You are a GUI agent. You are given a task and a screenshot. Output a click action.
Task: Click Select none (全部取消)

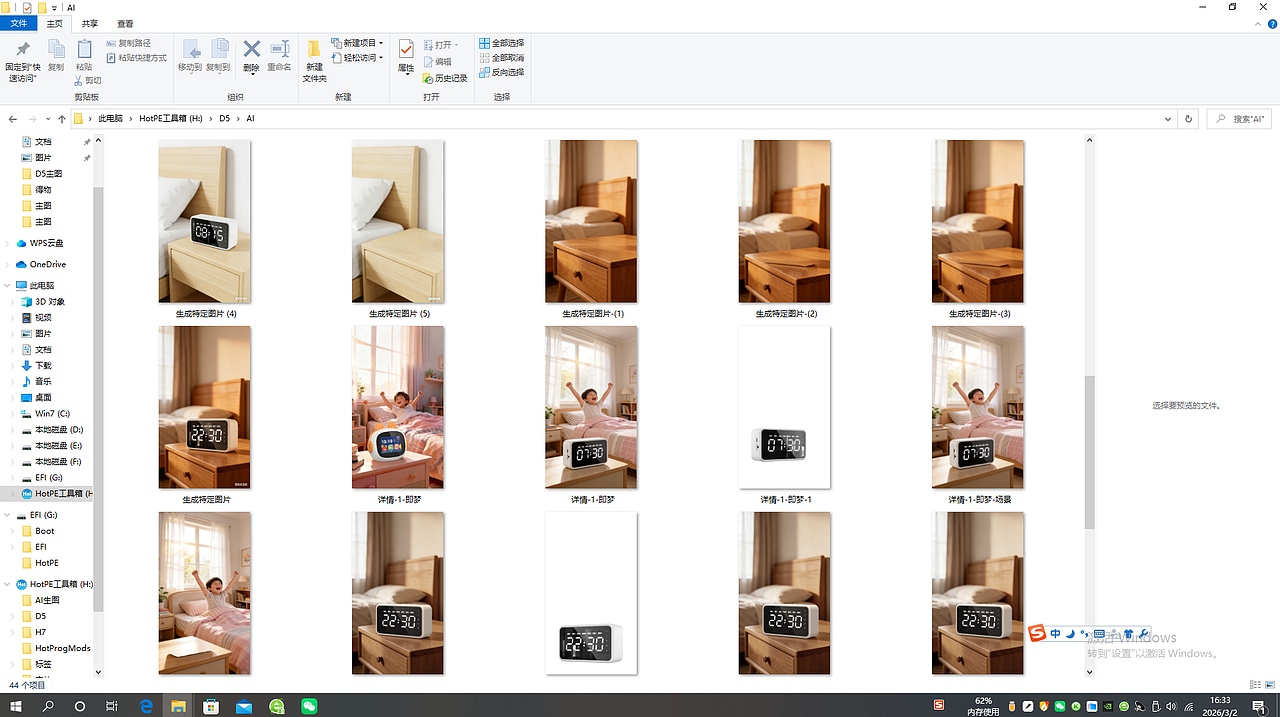point(502,58)
